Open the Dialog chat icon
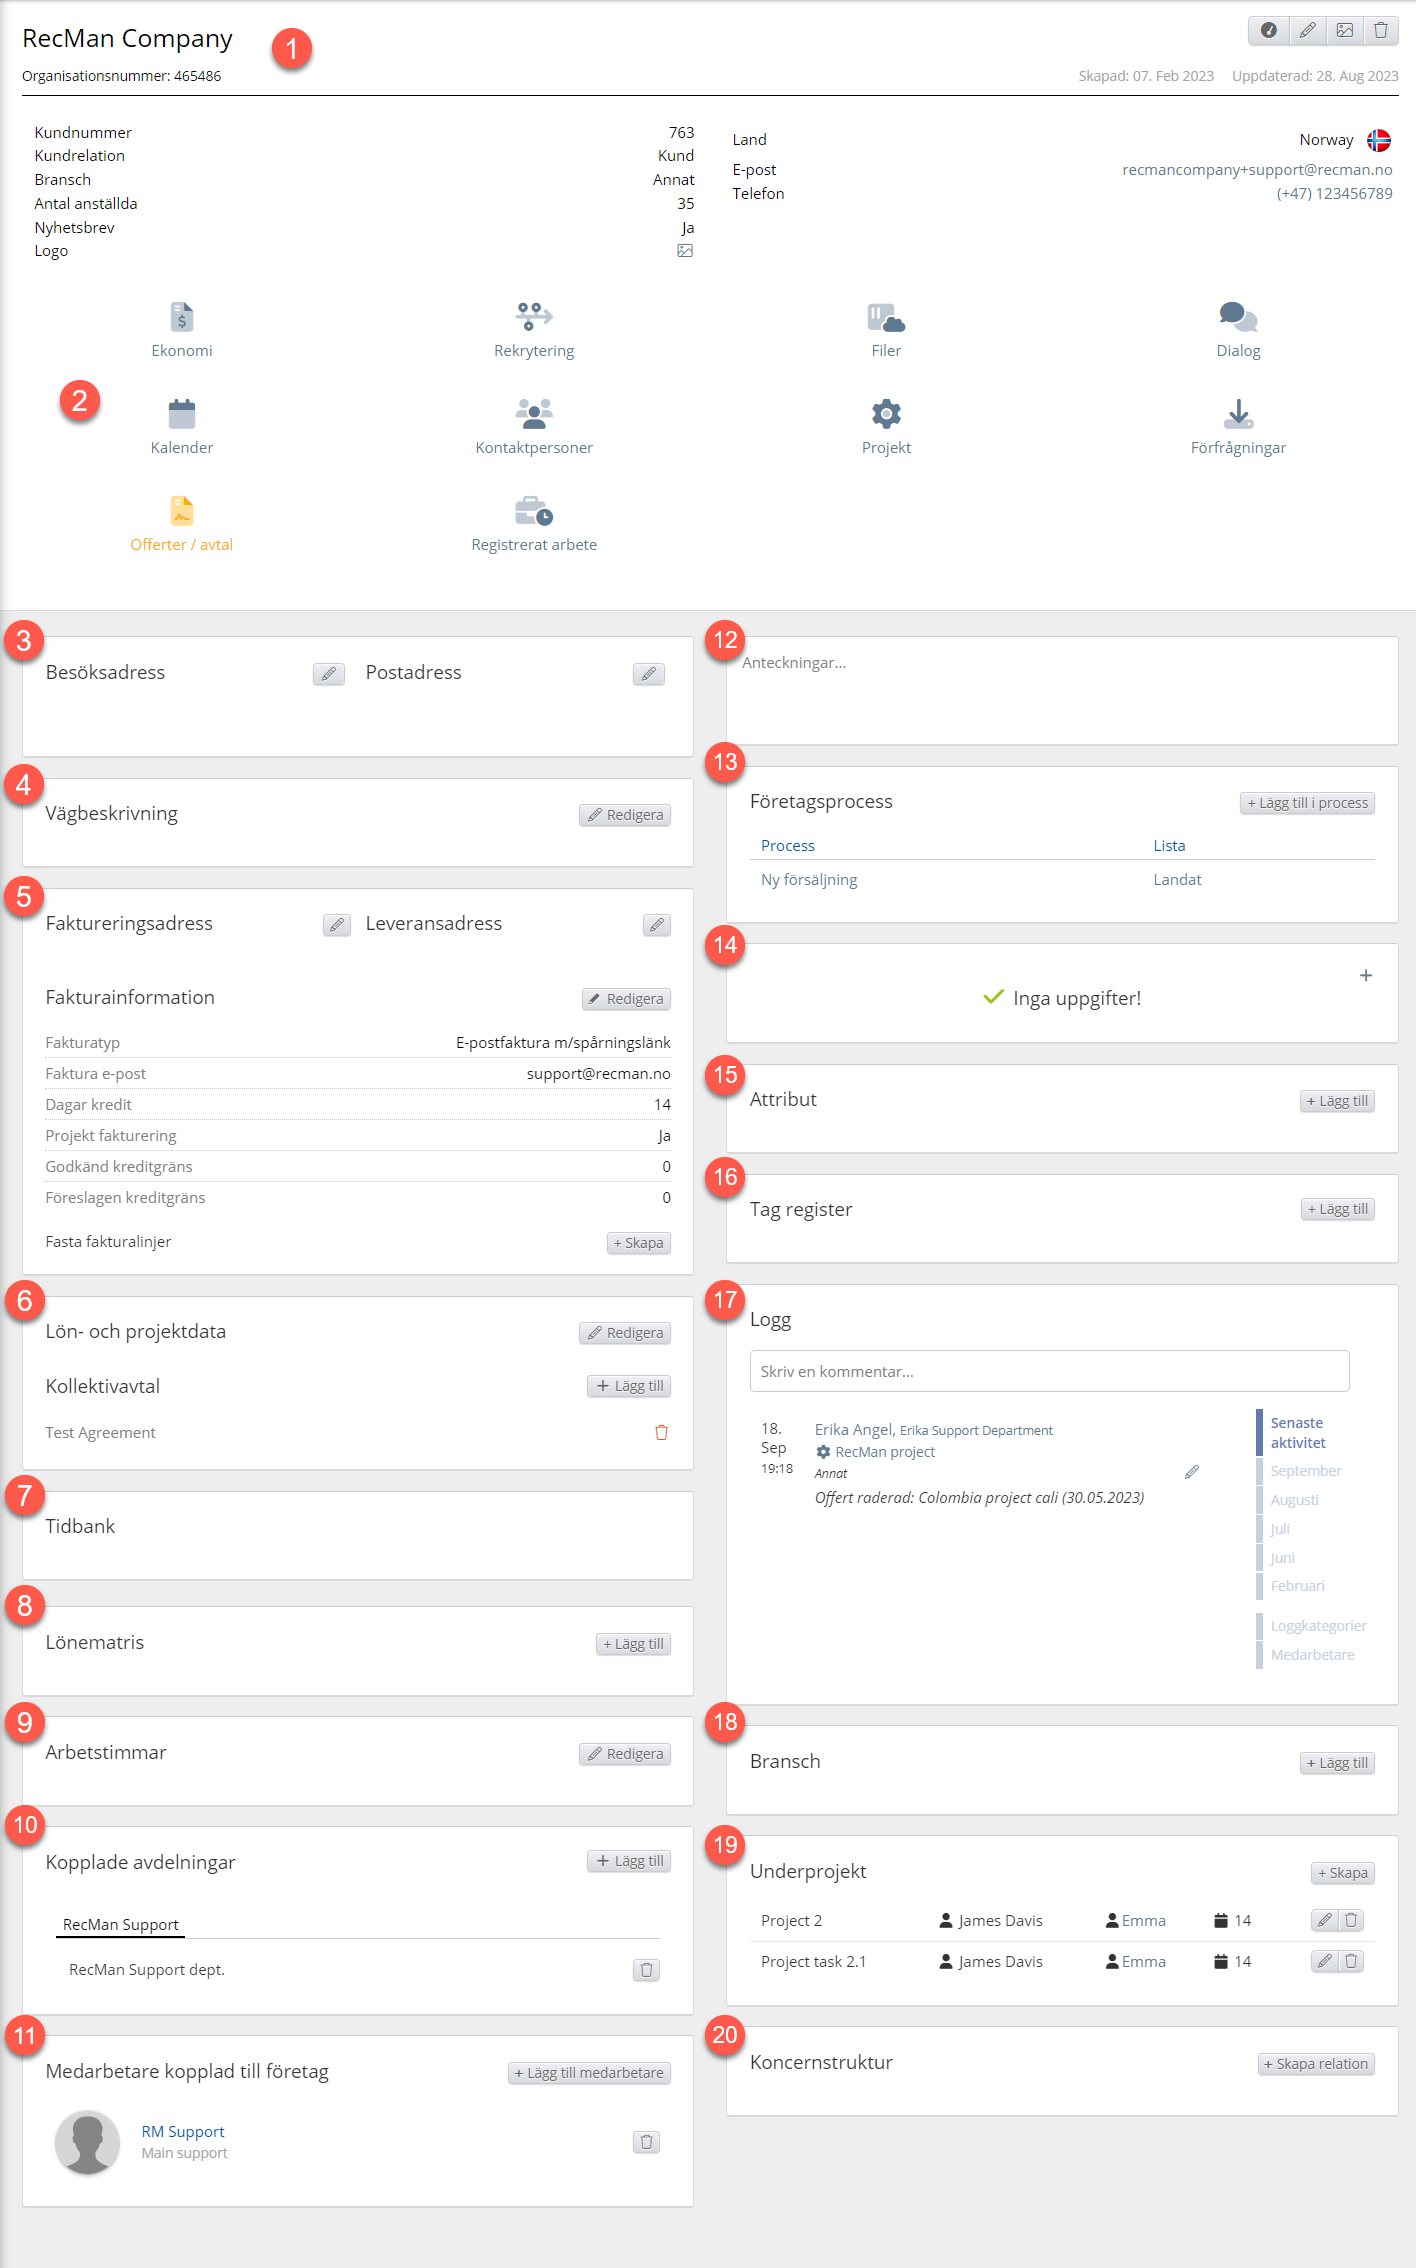 (x=1238, y=318)
